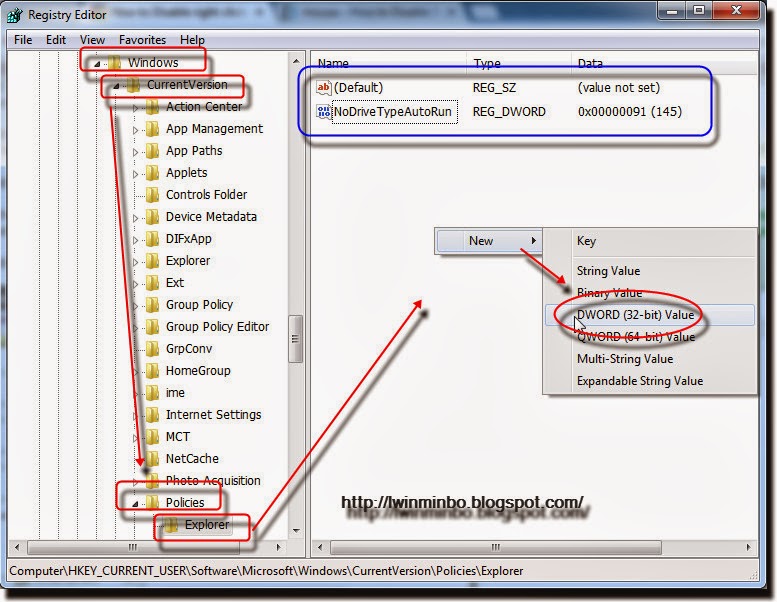Viewport: 777px width, 602px height.
Task: Expand the Action Center key
Action: [135, 108]
